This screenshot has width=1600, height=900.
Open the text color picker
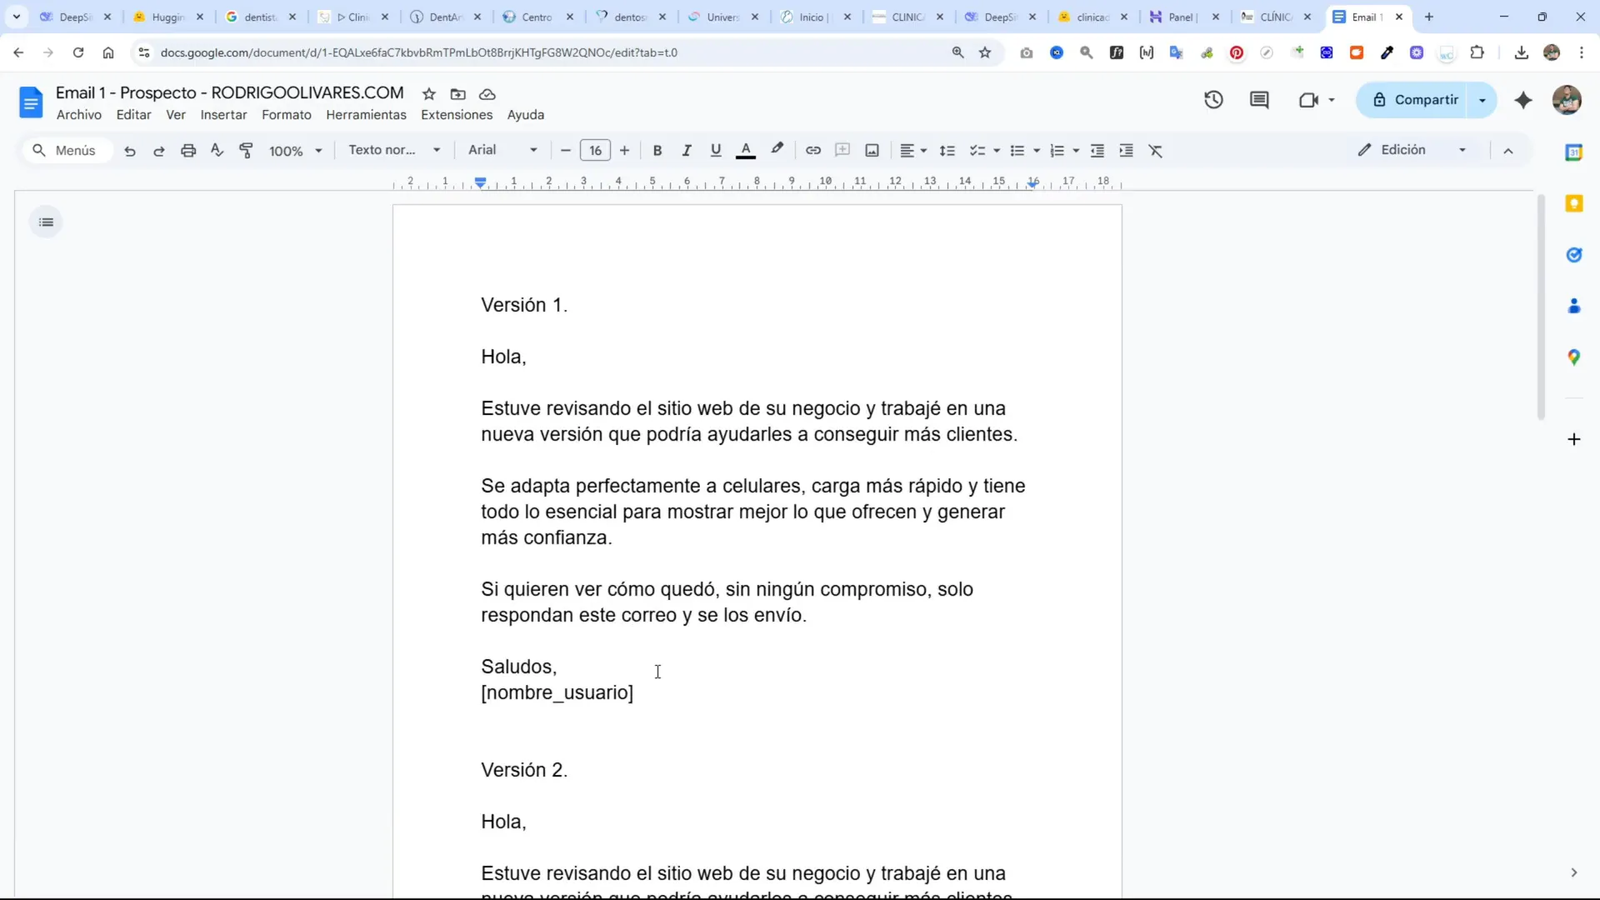(x=746, y=150)
